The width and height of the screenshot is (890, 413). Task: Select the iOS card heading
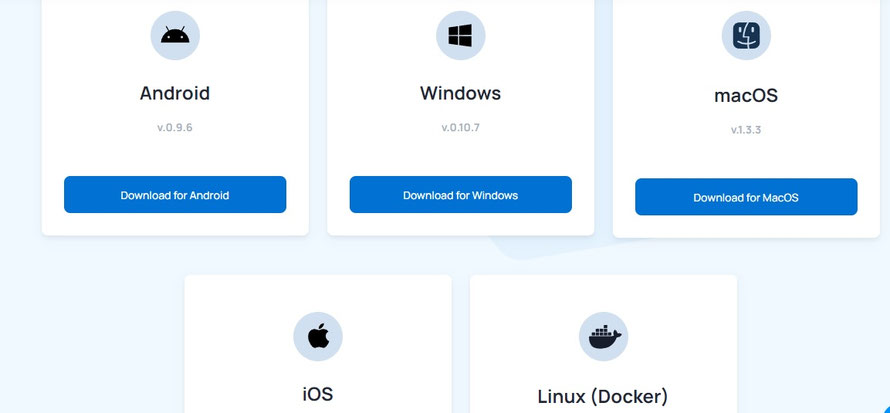coord(318,393)
